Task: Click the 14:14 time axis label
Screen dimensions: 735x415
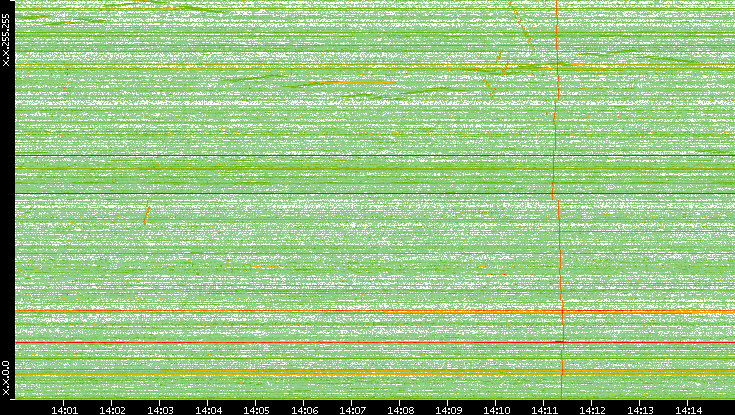Action: (x=688, y=410)
